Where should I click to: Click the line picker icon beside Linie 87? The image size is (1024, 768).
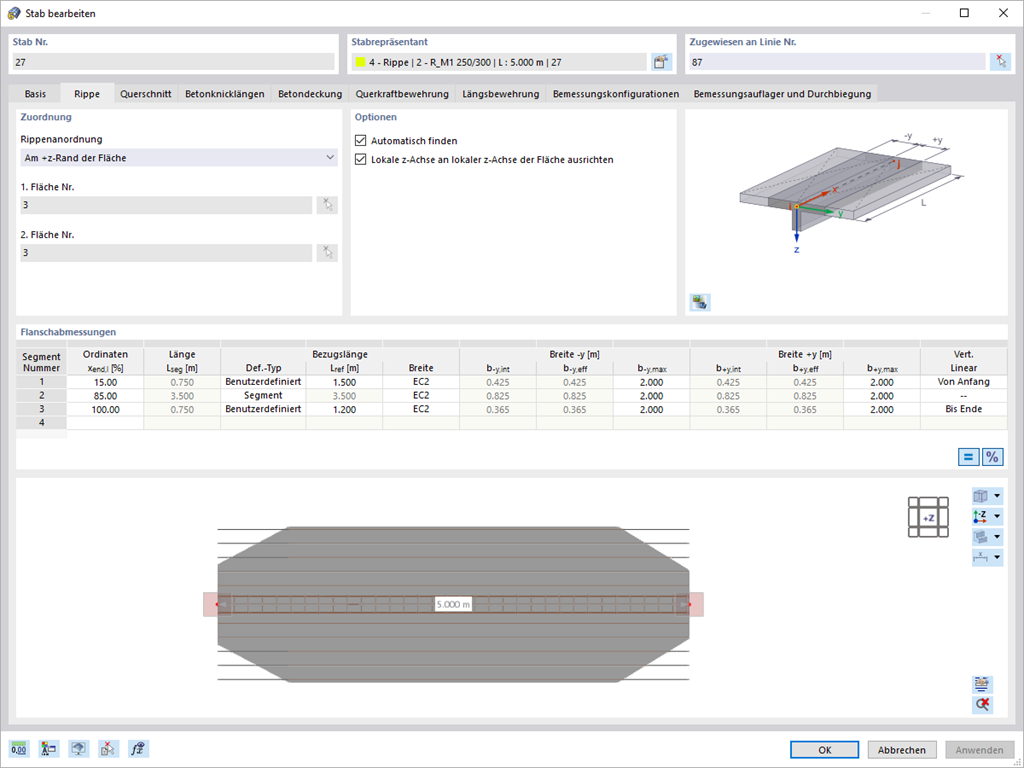click(x=1000, y=62)
